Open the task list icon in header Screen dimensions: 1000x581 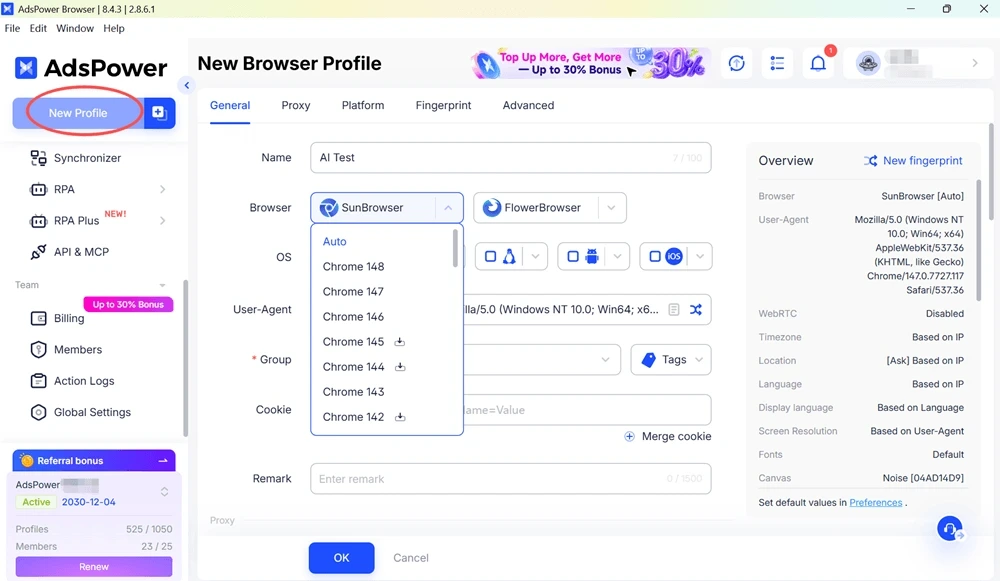coord(777,63)
